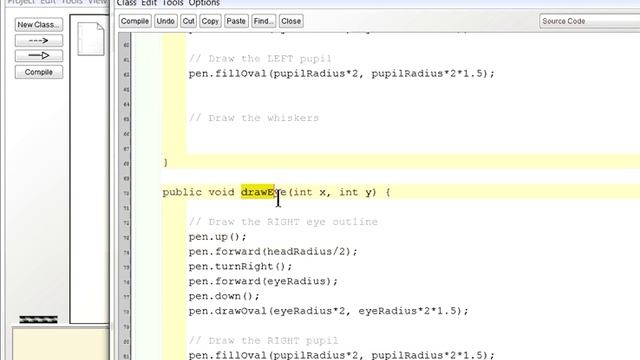Click the striped work indicator bar in main window

click(x=38, y=320)
